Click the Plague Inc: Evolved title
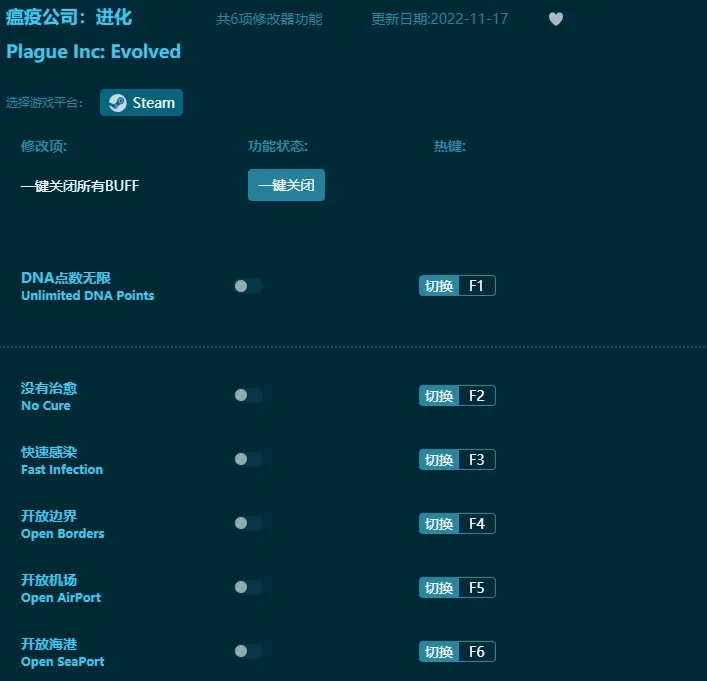The image size is (707, 681). coord(93,52)
